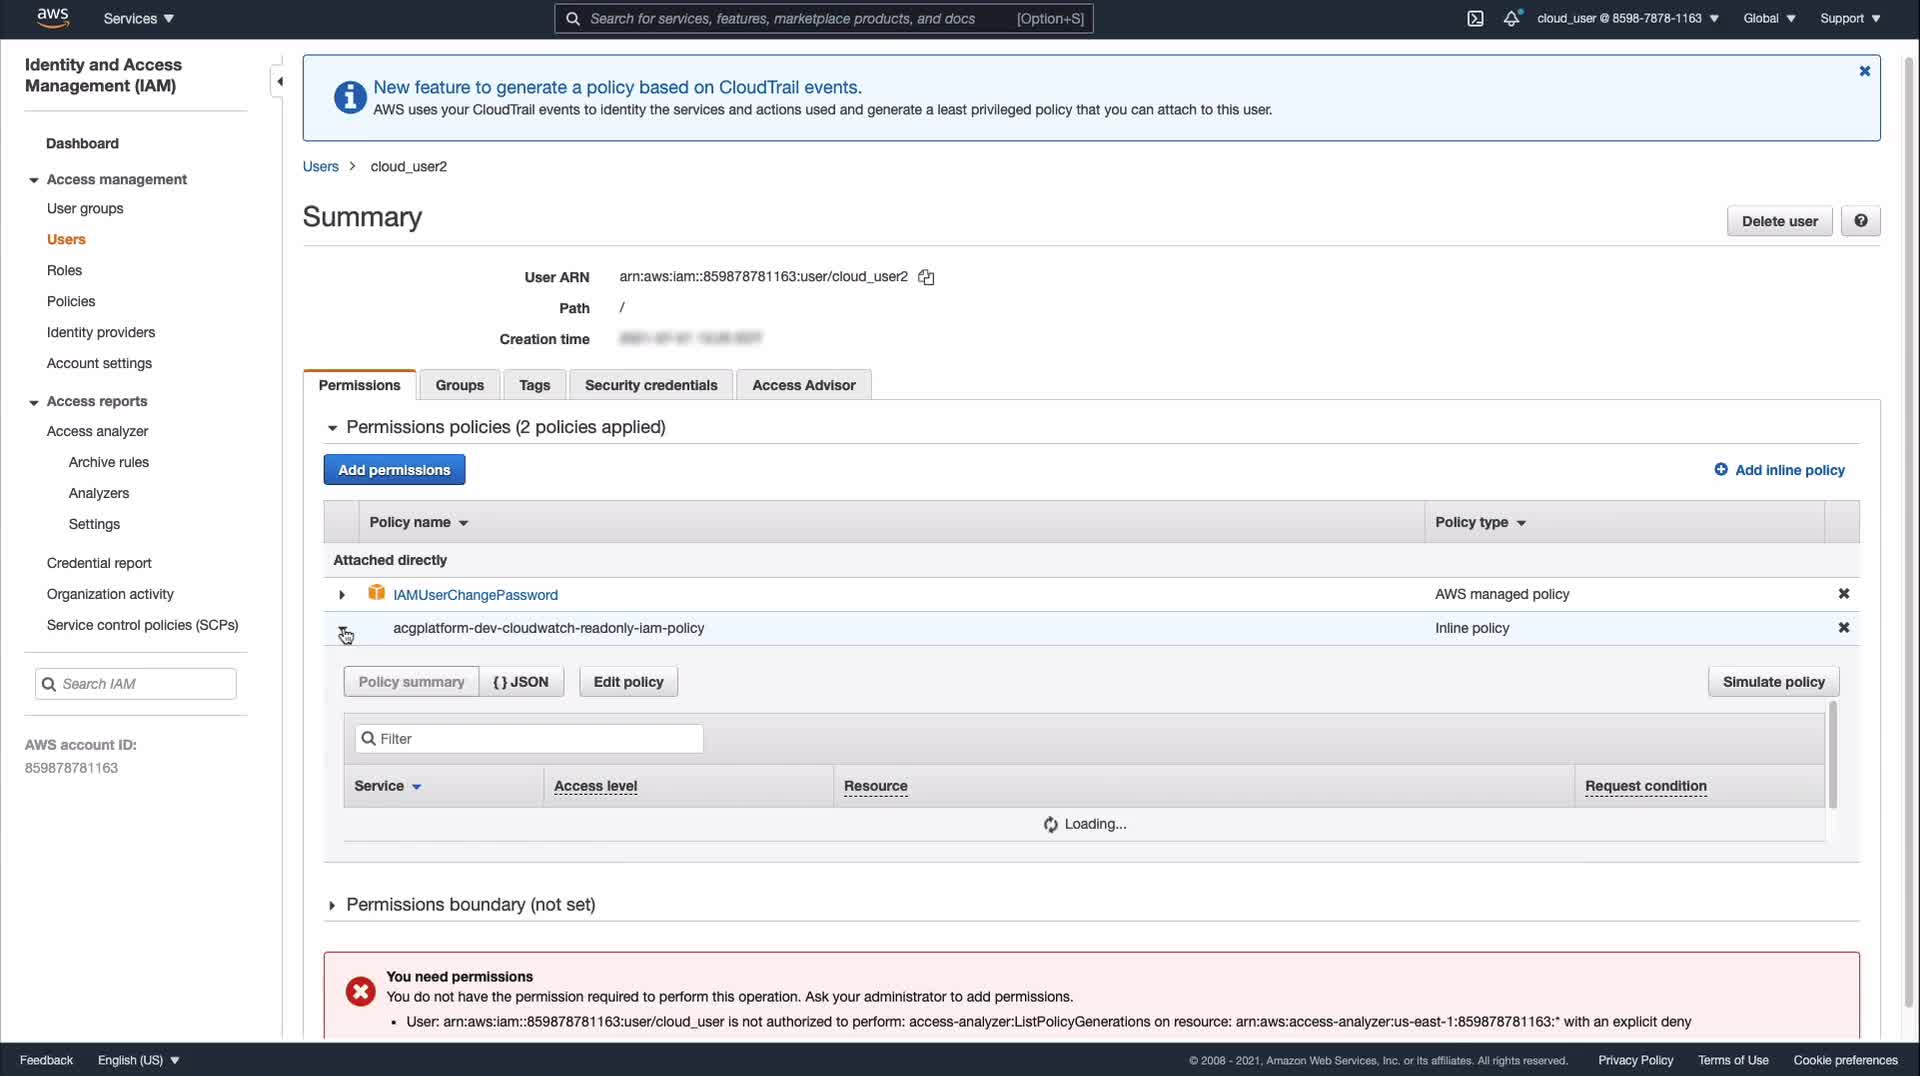Switch to the Groups tab
The image size is (1920, 1076).
pyautogui.click(x=459, y=385)
